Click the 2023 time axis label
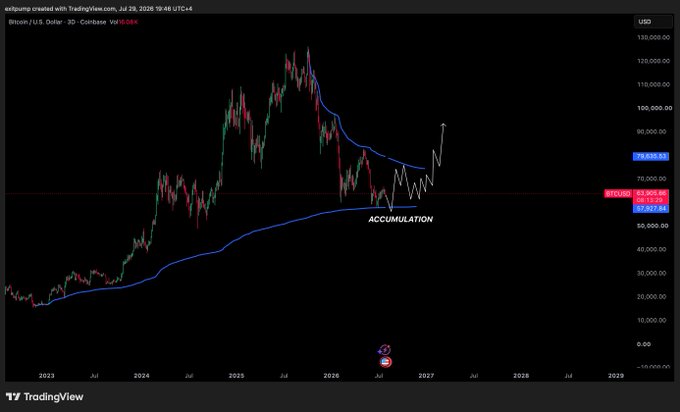The height and width of the screenshot is (412, 680). coord(46,376)
